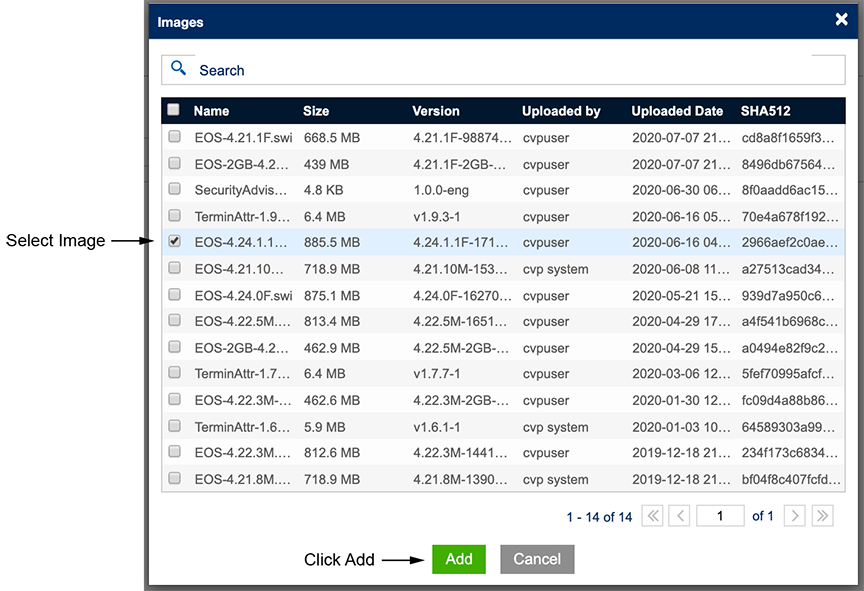The image size is (864, 591).
Task: Click the '875.1 MB' size cell
Action: click(x=332, y=296)
